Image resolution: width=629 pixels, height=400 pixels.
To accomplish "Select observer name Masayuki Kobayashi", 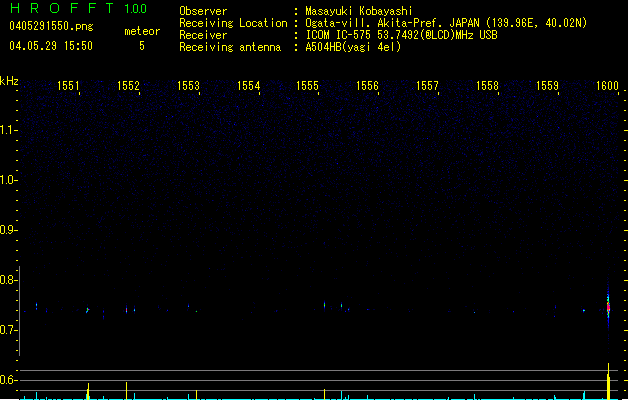I will tap(359, 11).
